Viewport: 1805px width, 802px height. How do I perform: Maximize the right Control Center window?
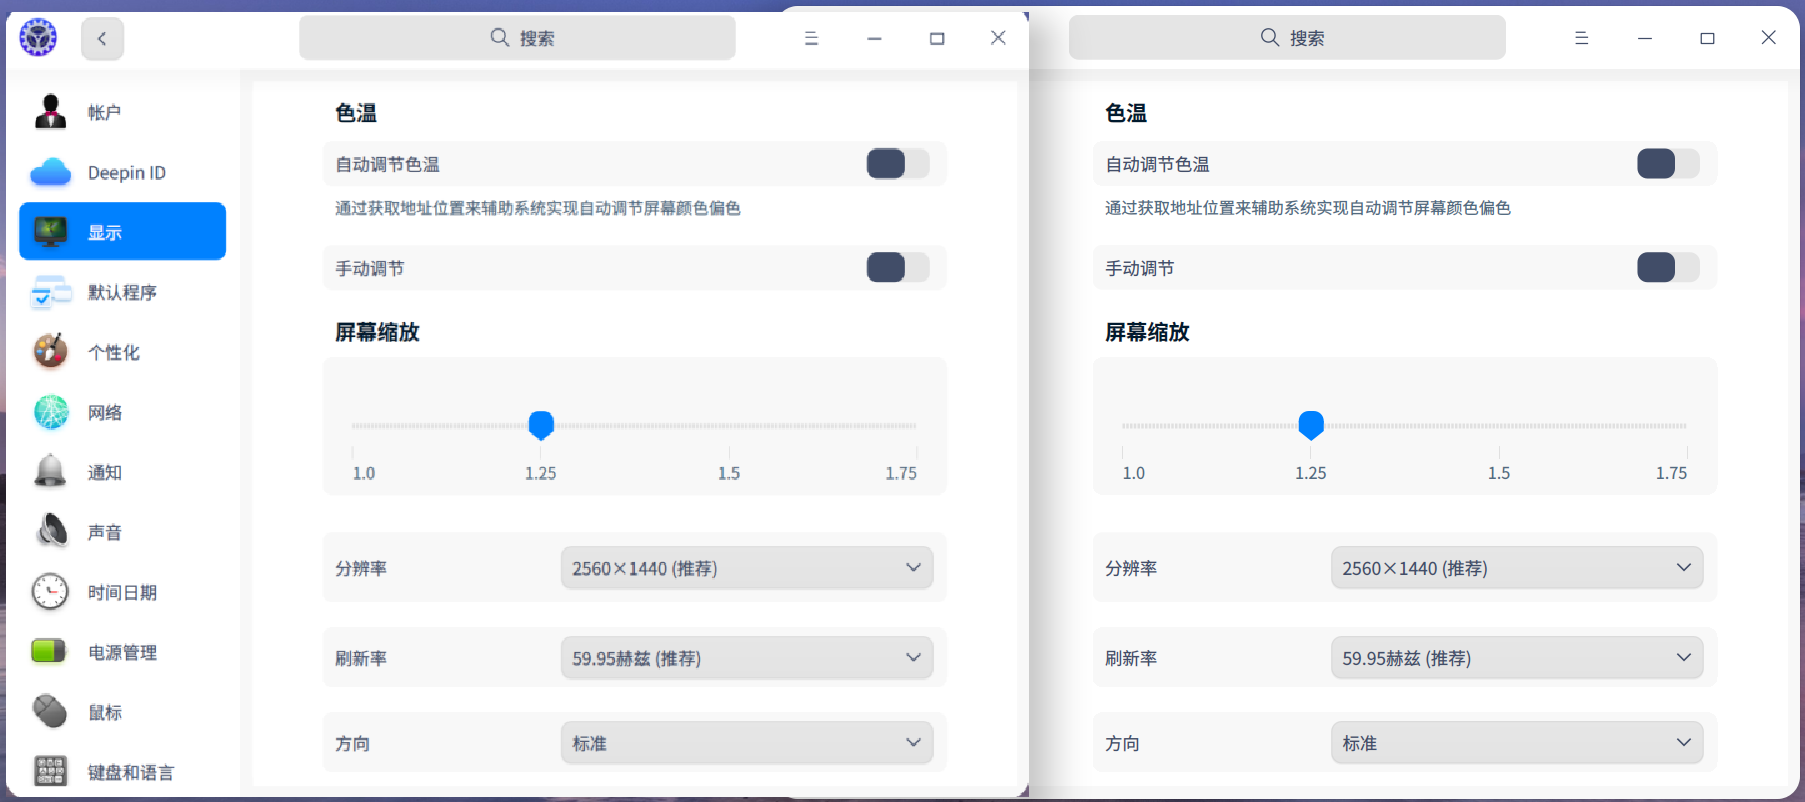pyautogui.click(x=1707, y=38)
